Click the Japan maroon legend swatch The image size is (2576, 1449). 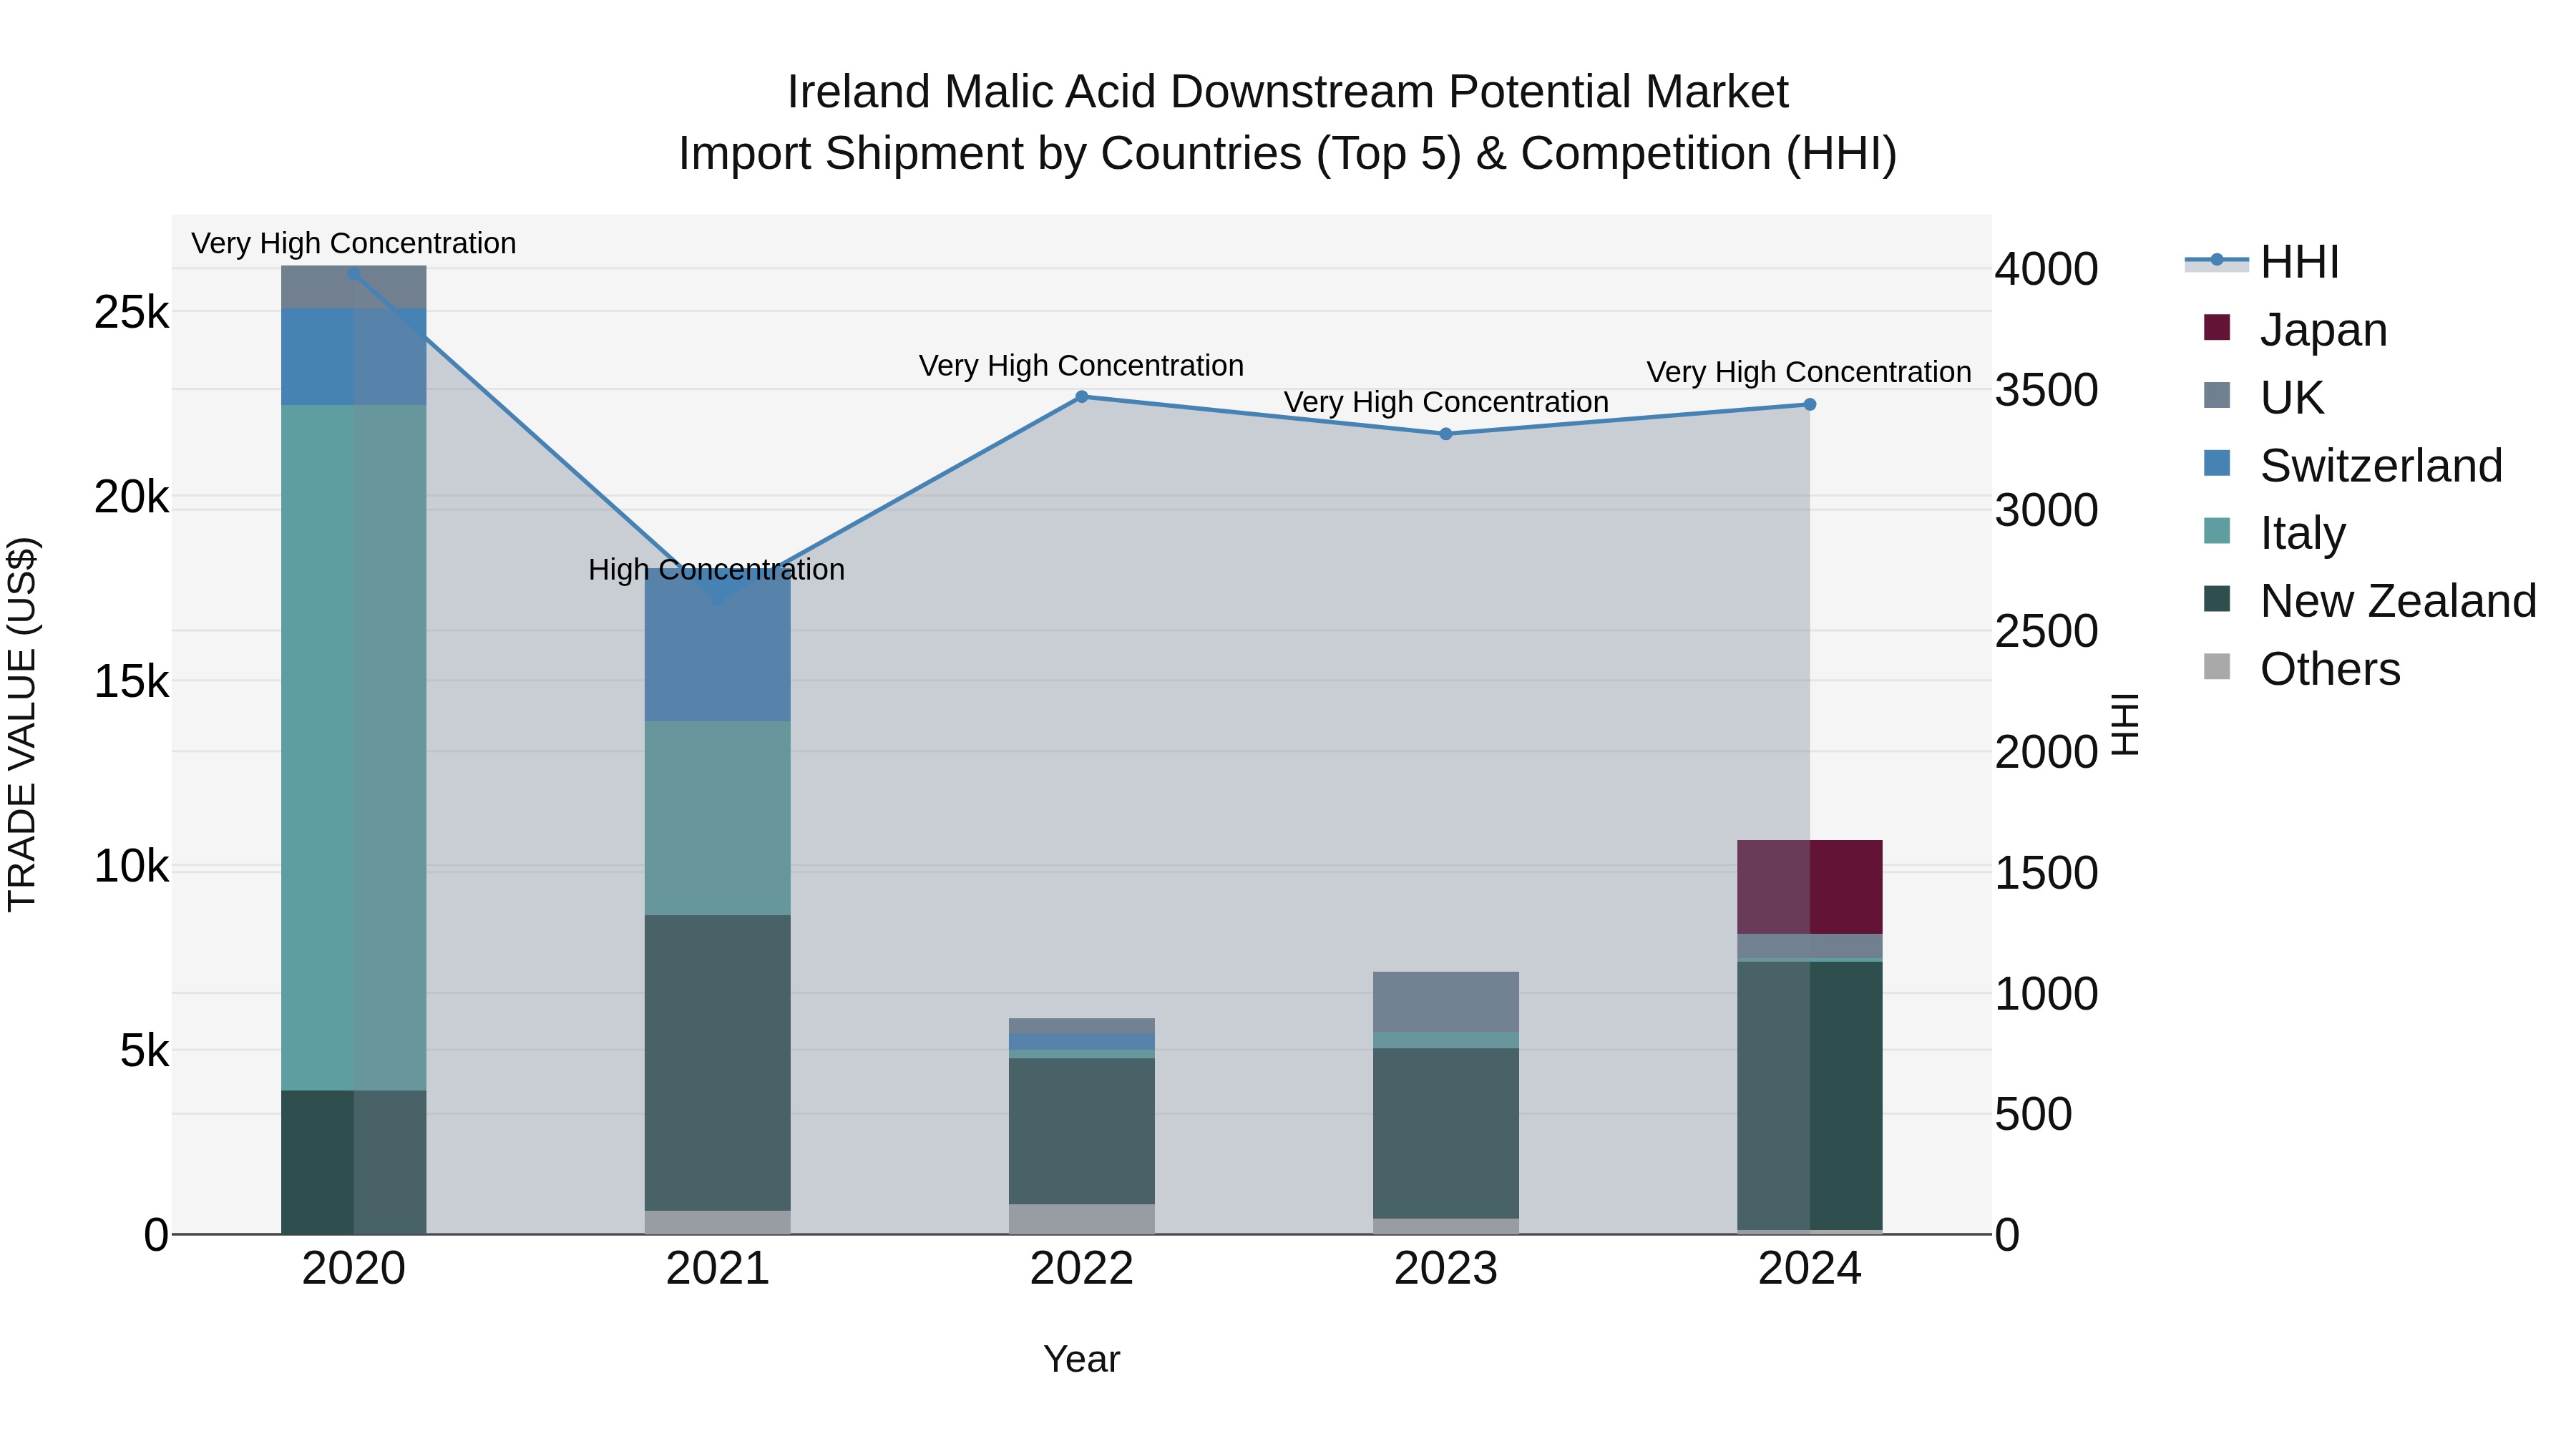click(x=2217, y=328)
